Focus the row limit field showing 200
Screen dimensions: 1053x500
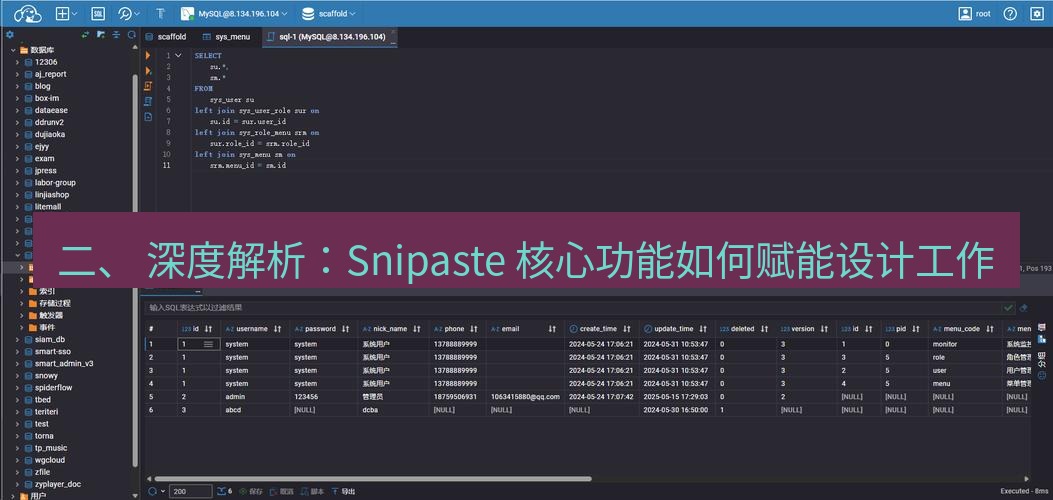190,491
